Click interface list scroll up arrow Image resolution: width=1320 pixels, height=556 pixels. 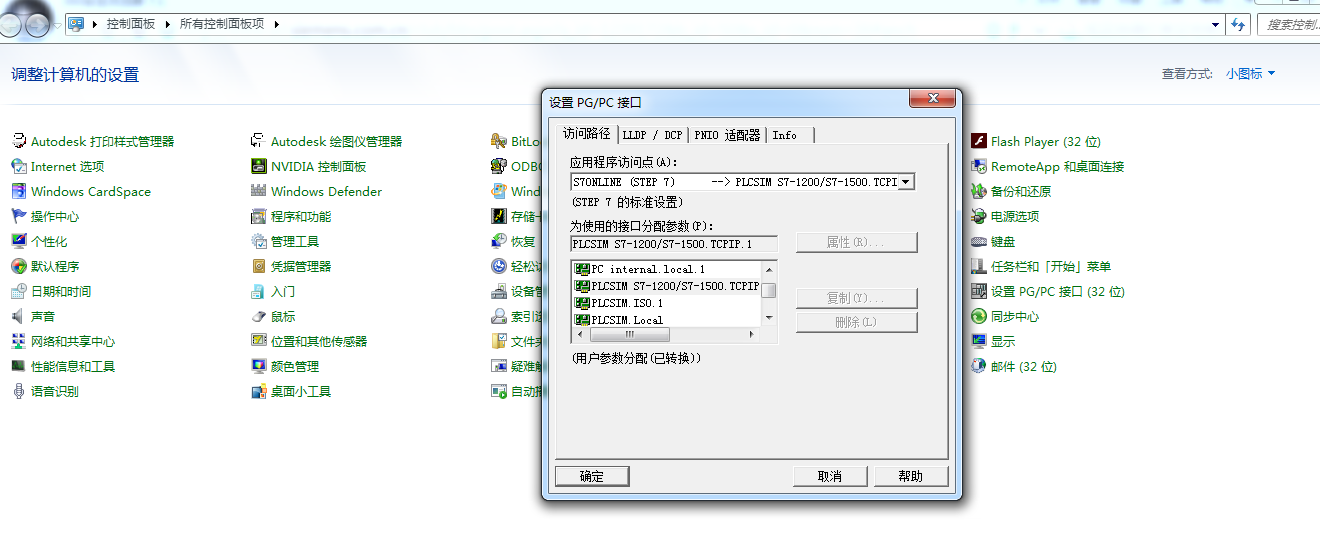point(769,269)
